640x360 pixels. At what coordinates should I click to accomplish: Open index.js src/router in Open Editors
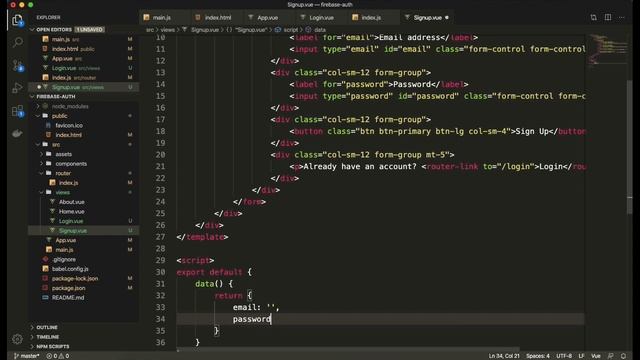coord(73,78)
